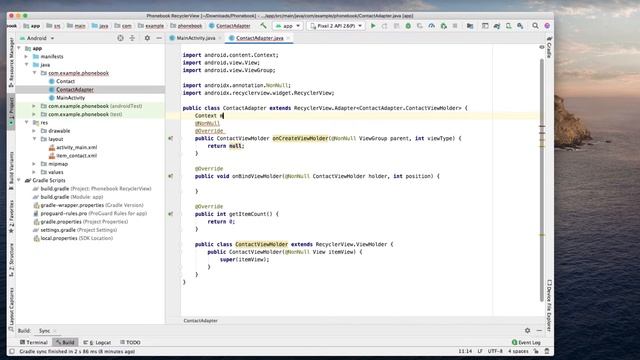Open the Terminal tool window tab
Screen dimensions: 640x360
pos(34,342)
